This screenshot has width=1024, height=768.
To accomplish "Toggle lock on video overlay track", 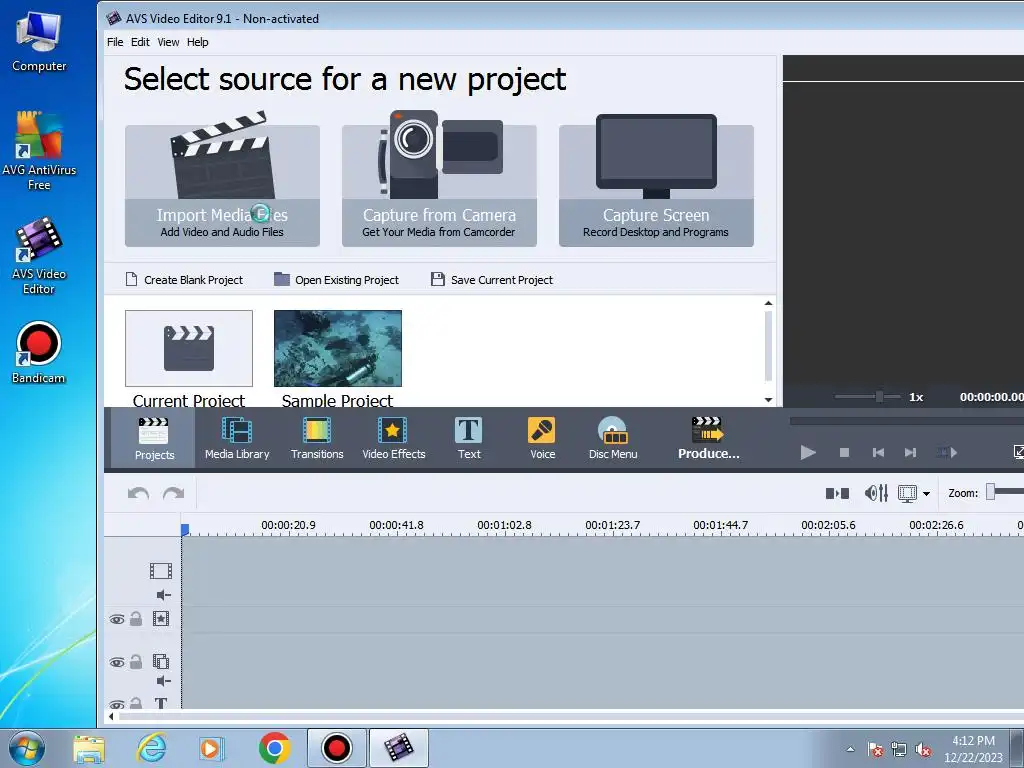I will [x=136, y=662].
